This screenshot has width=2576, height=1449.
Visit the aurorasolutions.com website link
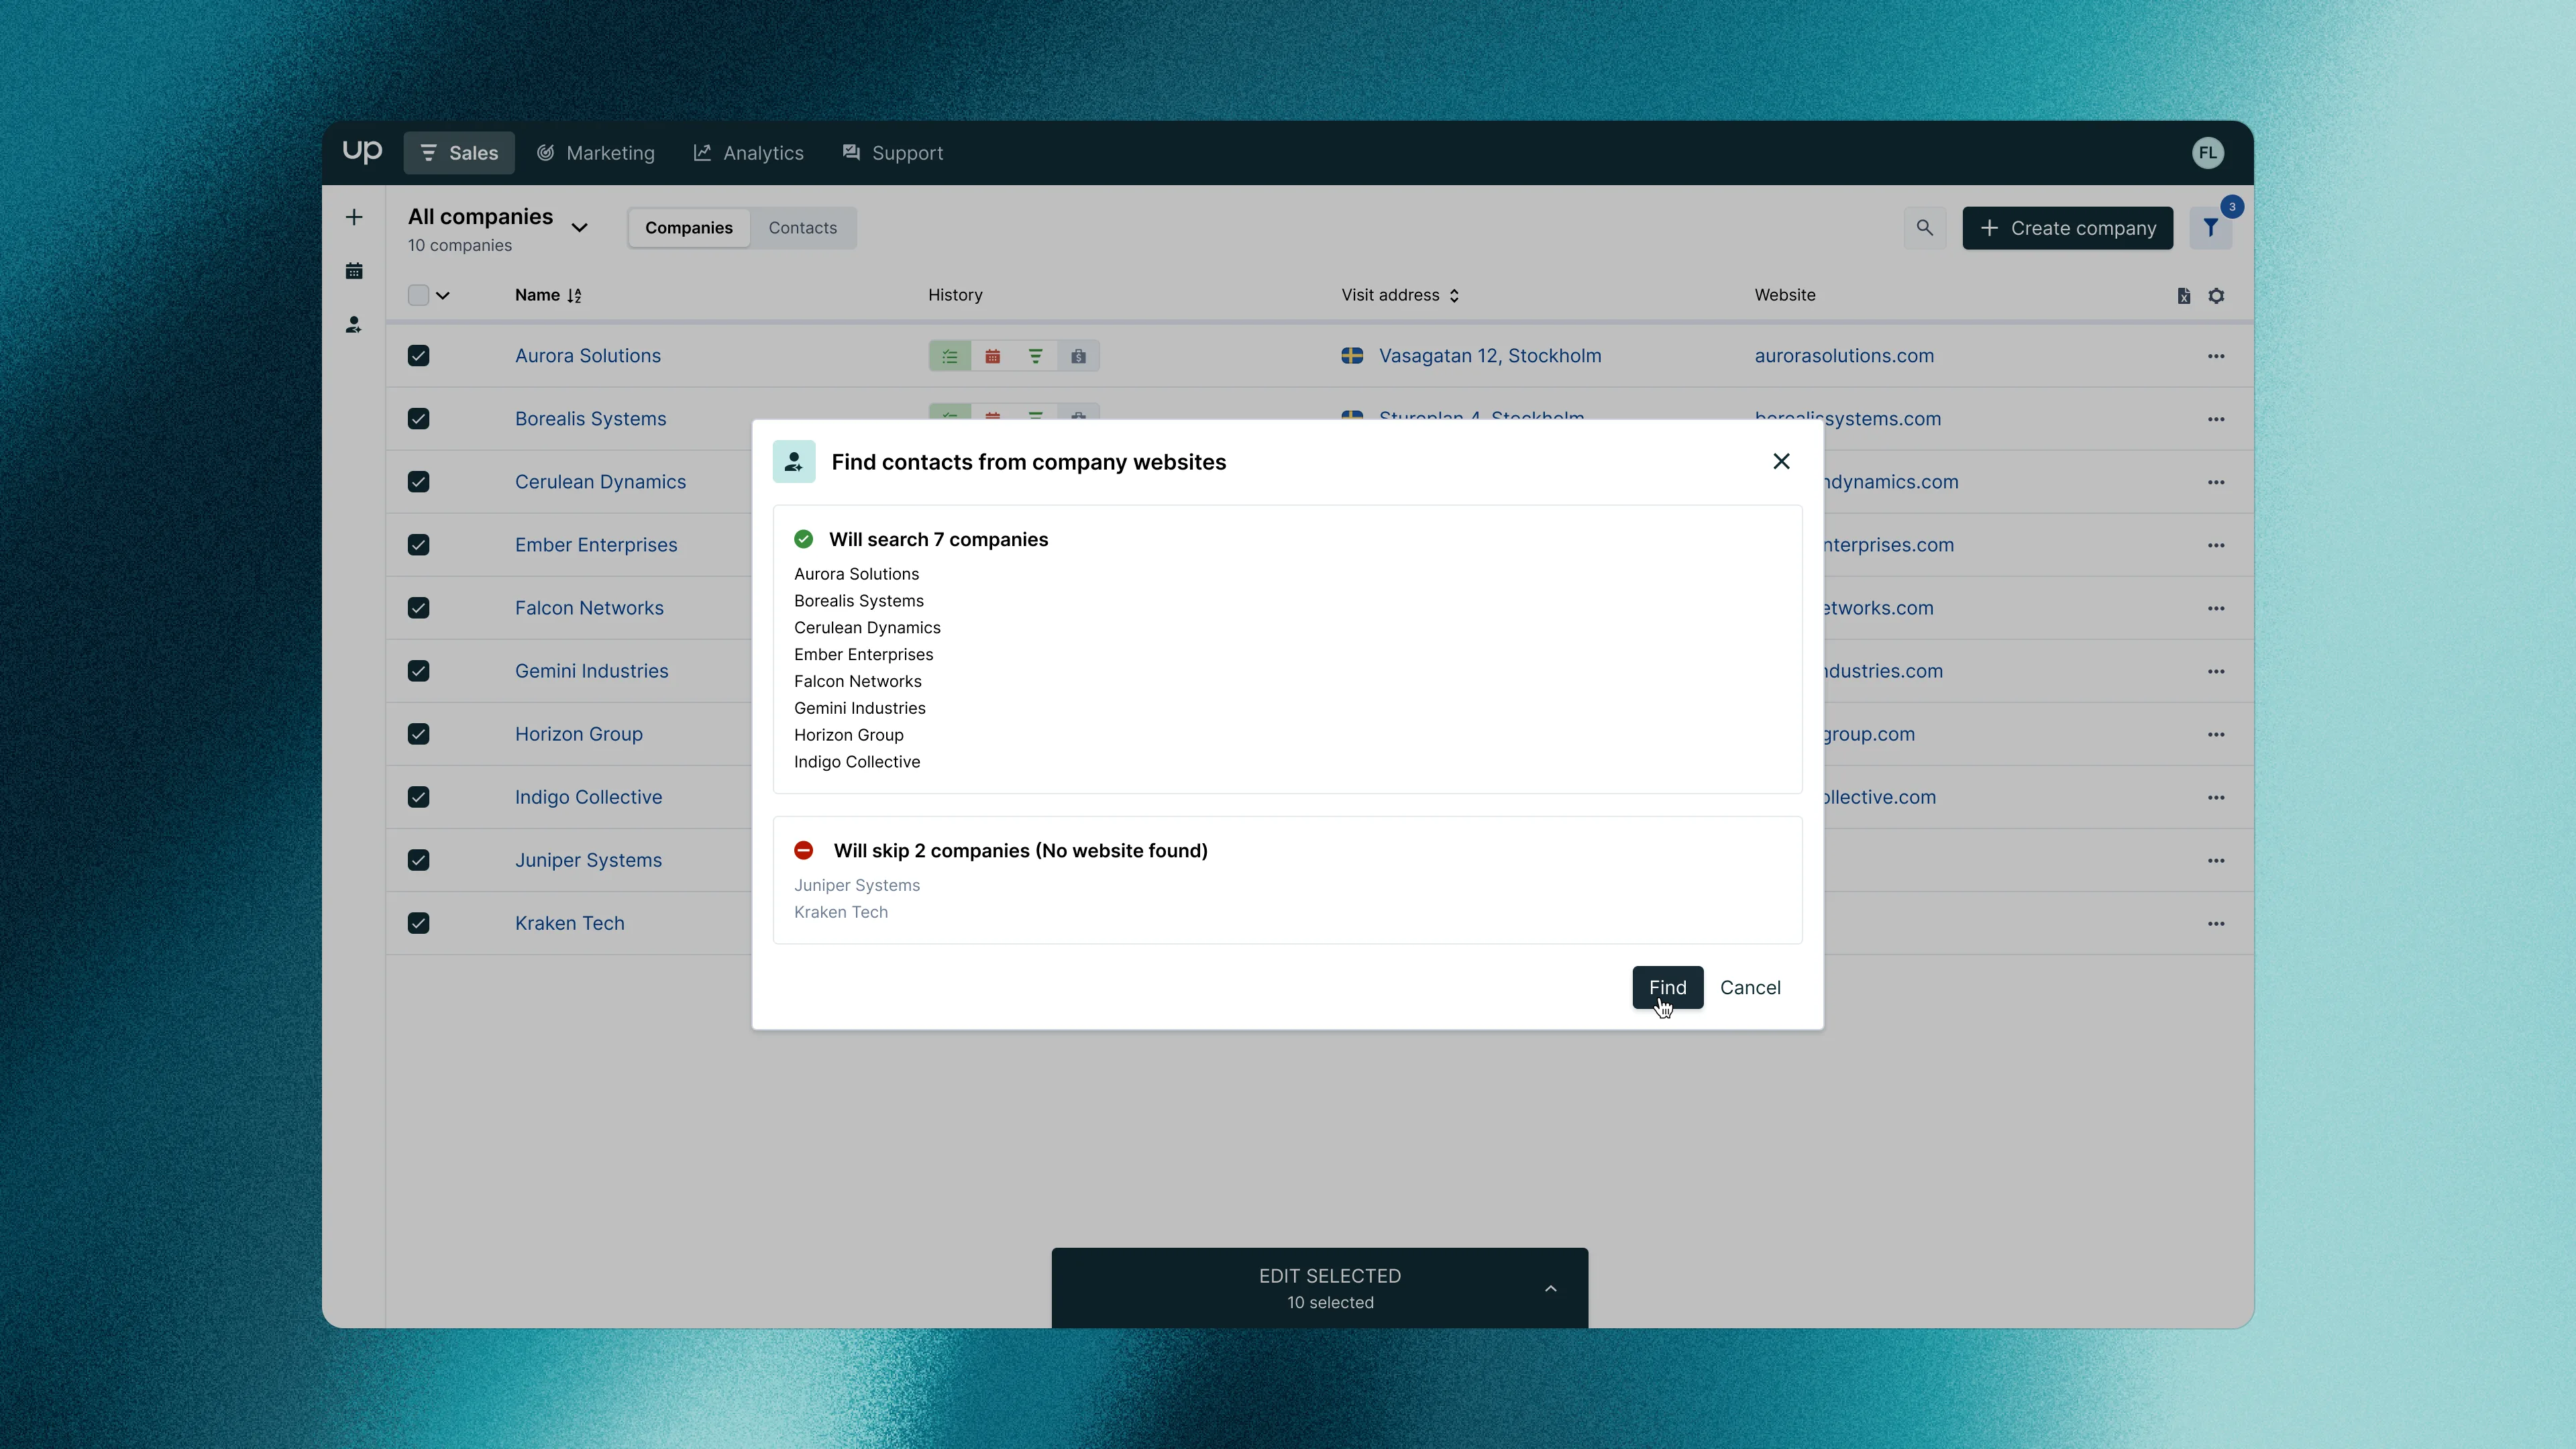point(1844,356)
